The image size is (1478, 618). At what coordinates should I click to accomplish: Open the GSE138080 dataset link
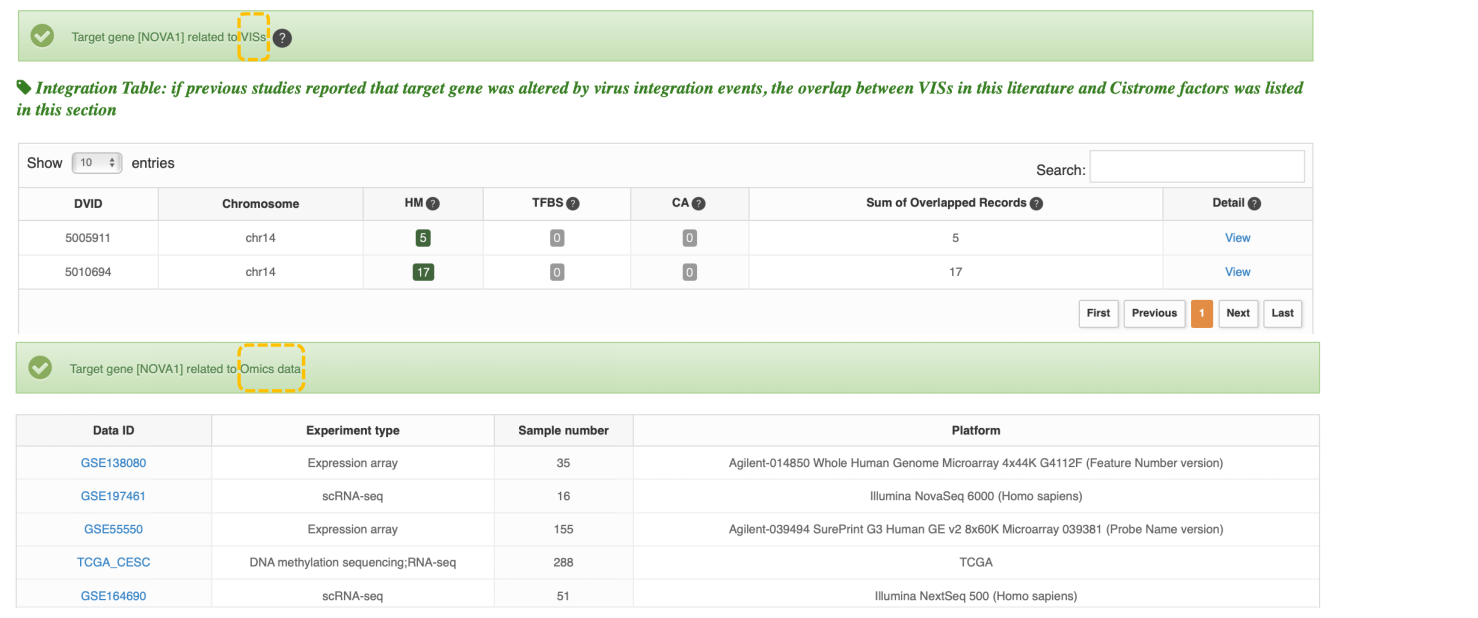click(x=113, y=463)
